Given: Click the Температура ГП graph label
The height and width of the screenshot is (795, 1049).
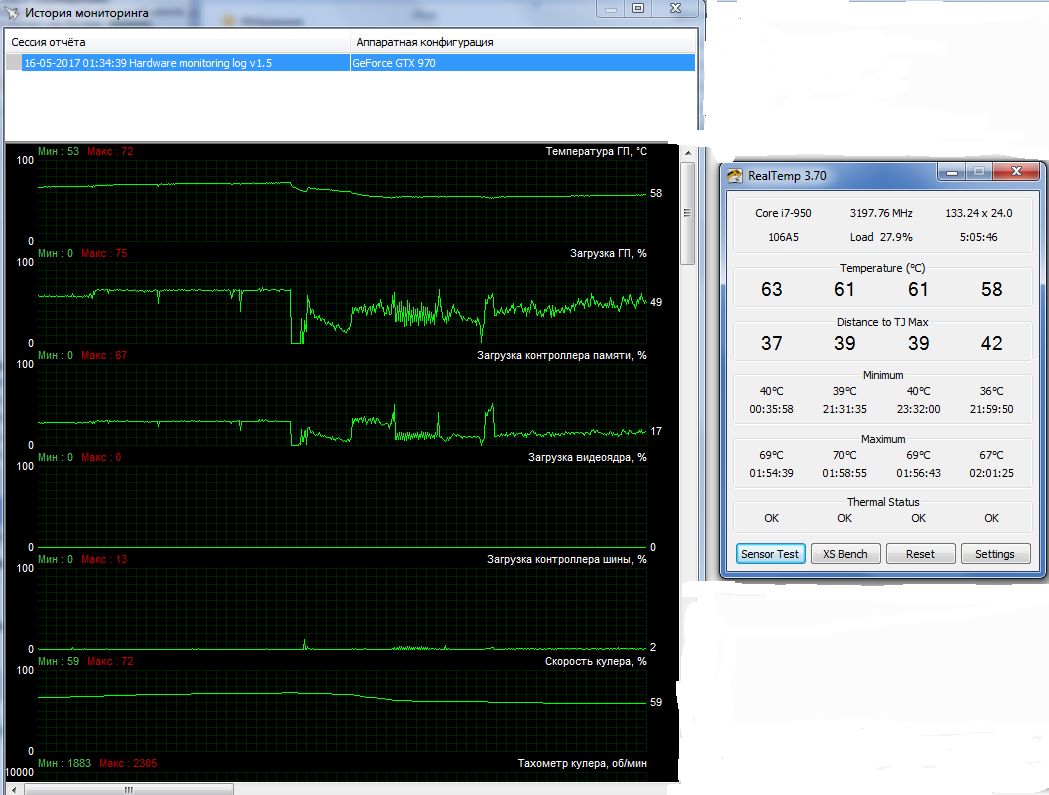Looking at the screenshot, I should (x=596, y=151).
